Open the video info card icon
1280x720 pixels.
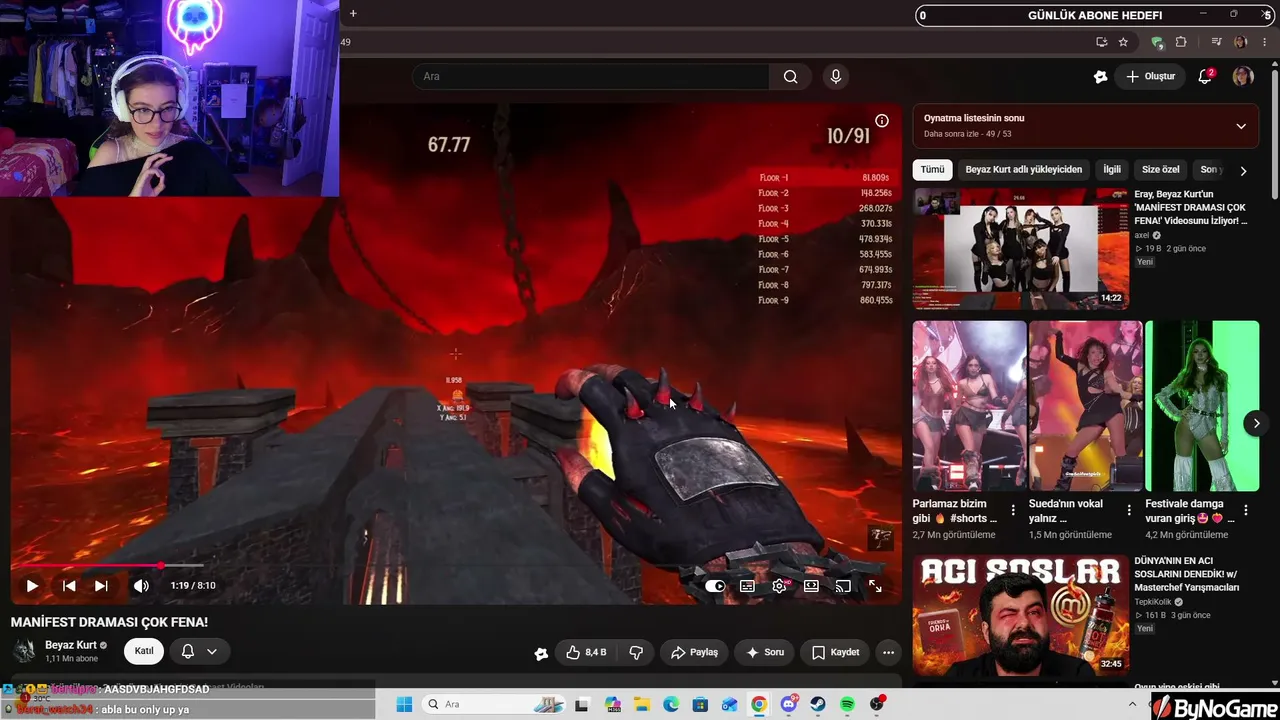point(882,121)
